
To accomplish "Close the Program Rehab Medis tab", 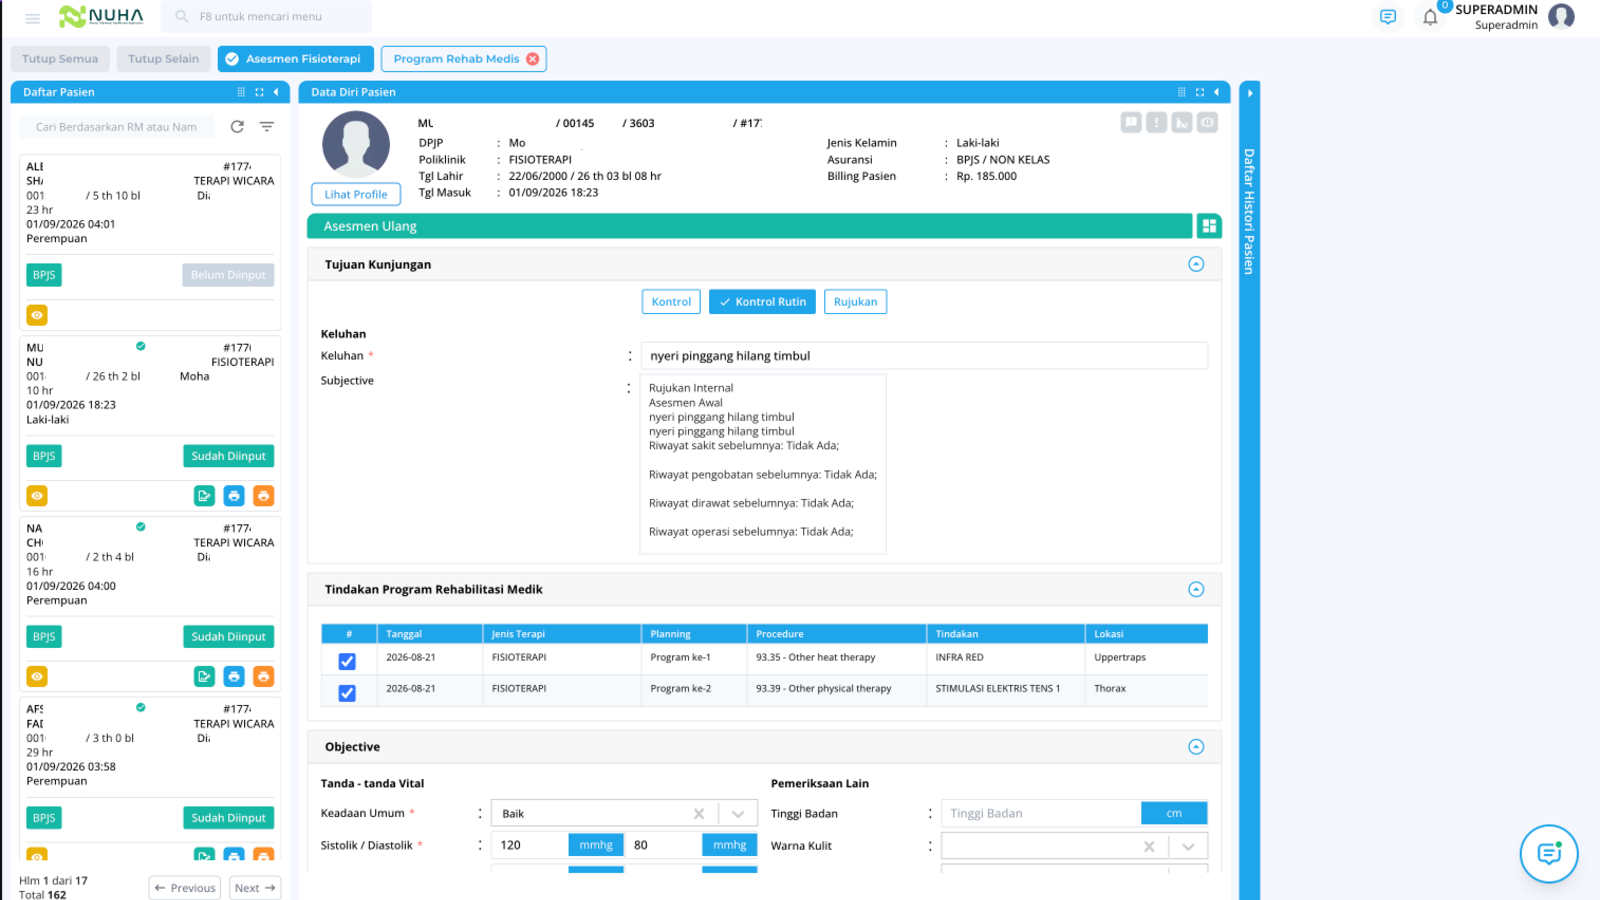I will (533, 59).
